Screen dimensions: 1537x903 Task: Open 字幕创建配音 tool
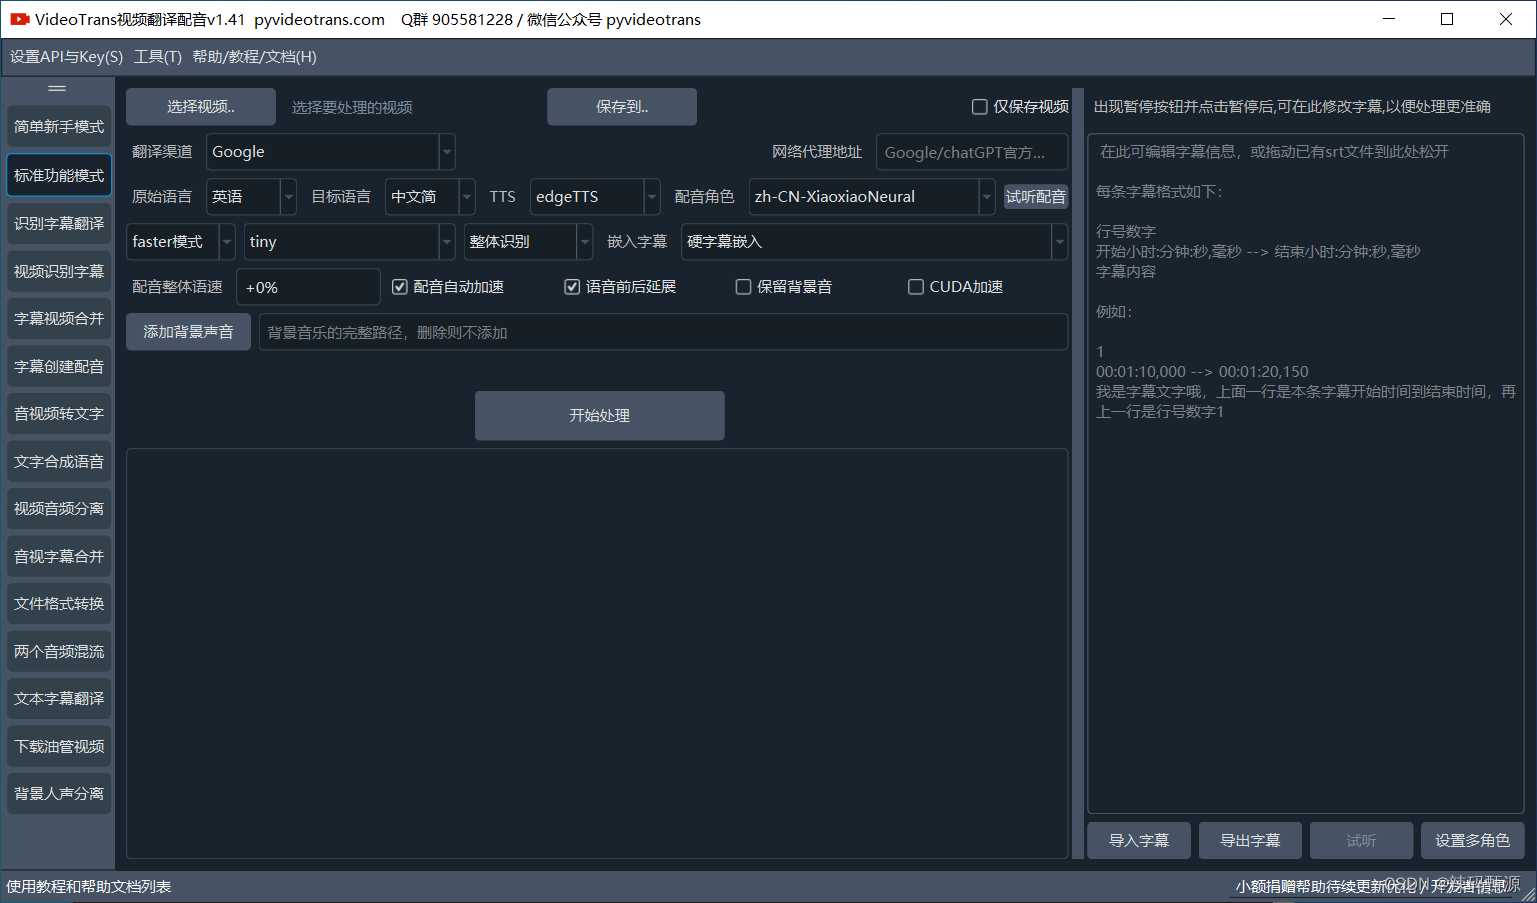[x=59, y=366]
